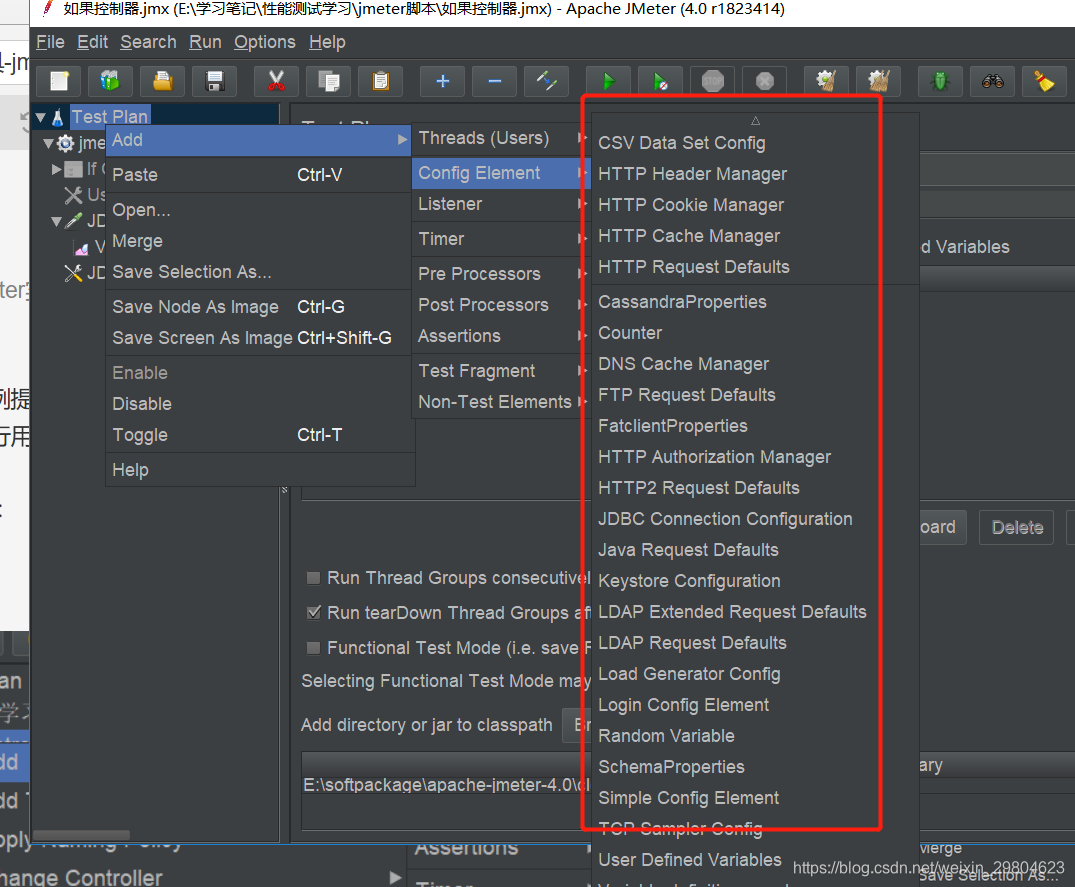Open the Options menu
Image resolution: width=1075 pixels, height=887 pixels.
tap(265, 42)
